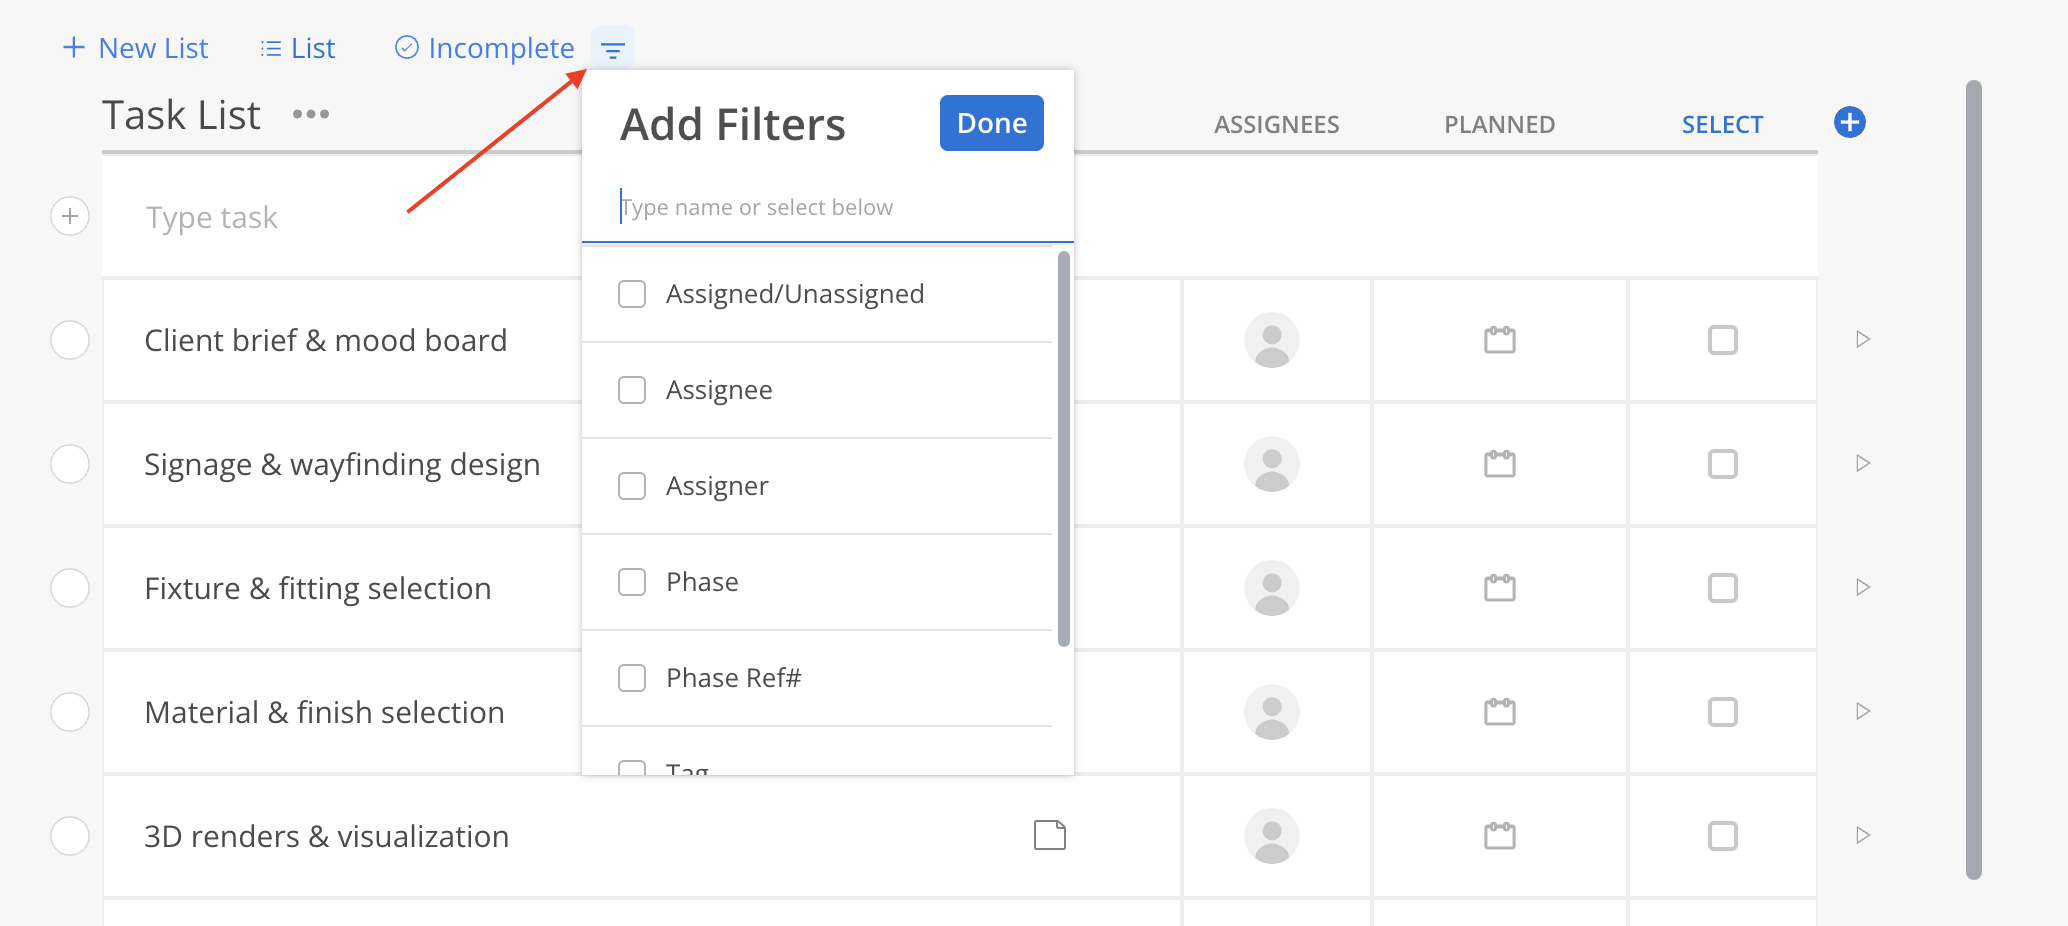This screenshot has width=2068, height=926.
Task: Click the blue plus add-column icon
Action: pos(1849,123)
